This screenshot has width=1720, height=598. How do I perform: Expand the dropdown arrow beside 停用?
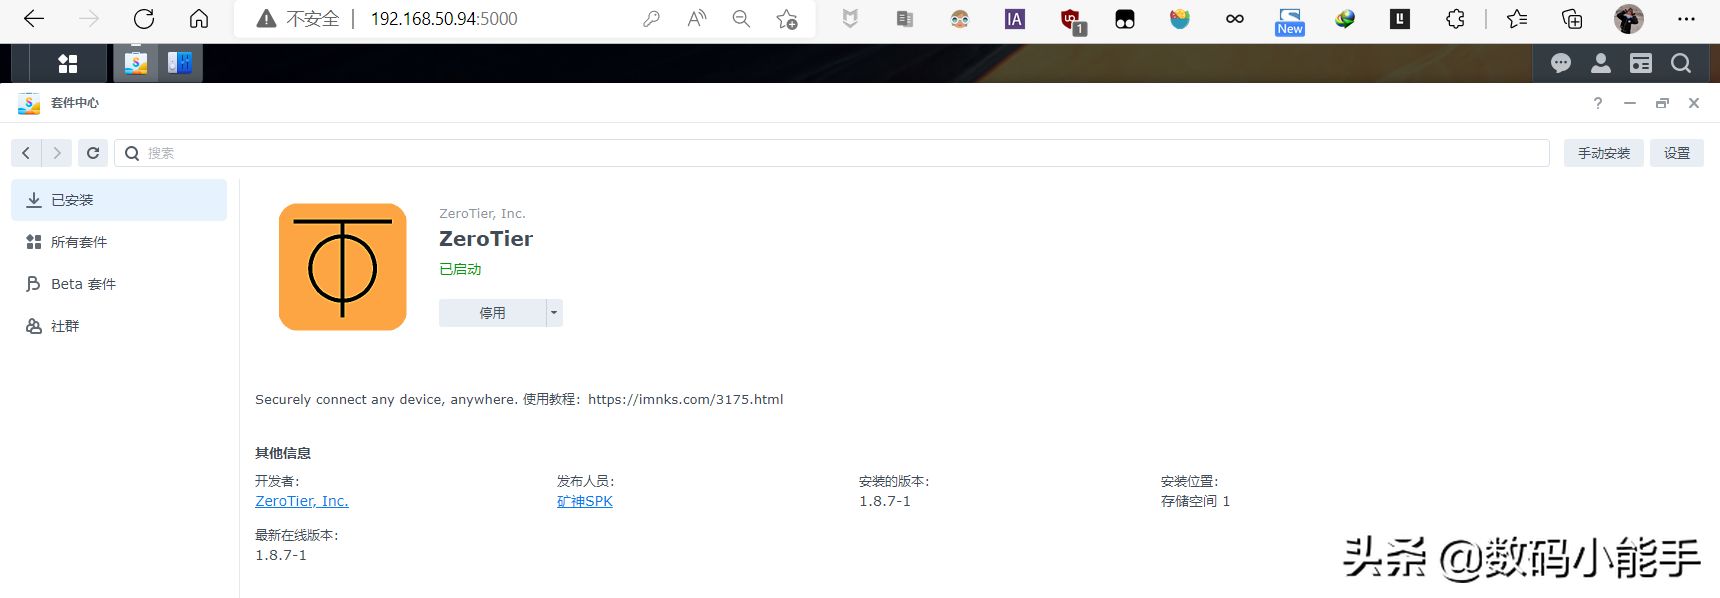tap(554, 313)
